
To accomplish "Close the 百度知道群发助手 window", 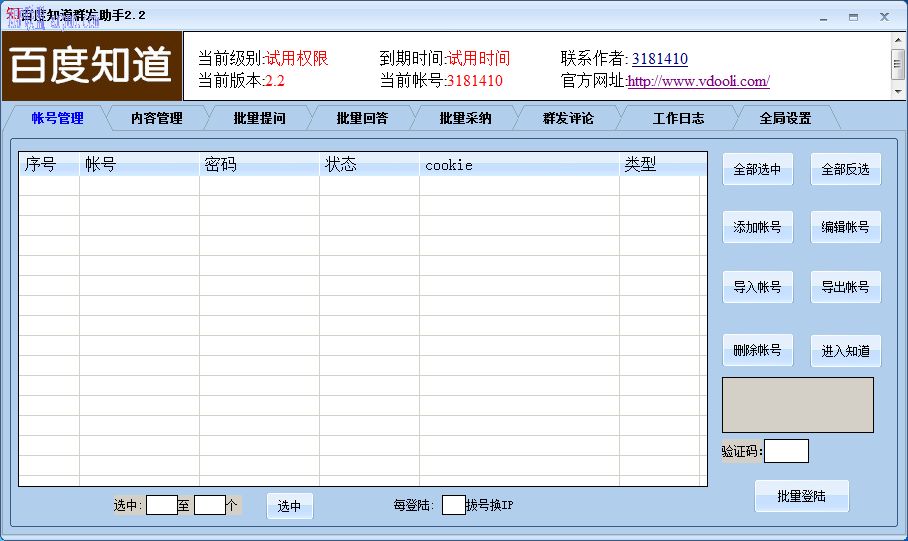I will (884, 17).
